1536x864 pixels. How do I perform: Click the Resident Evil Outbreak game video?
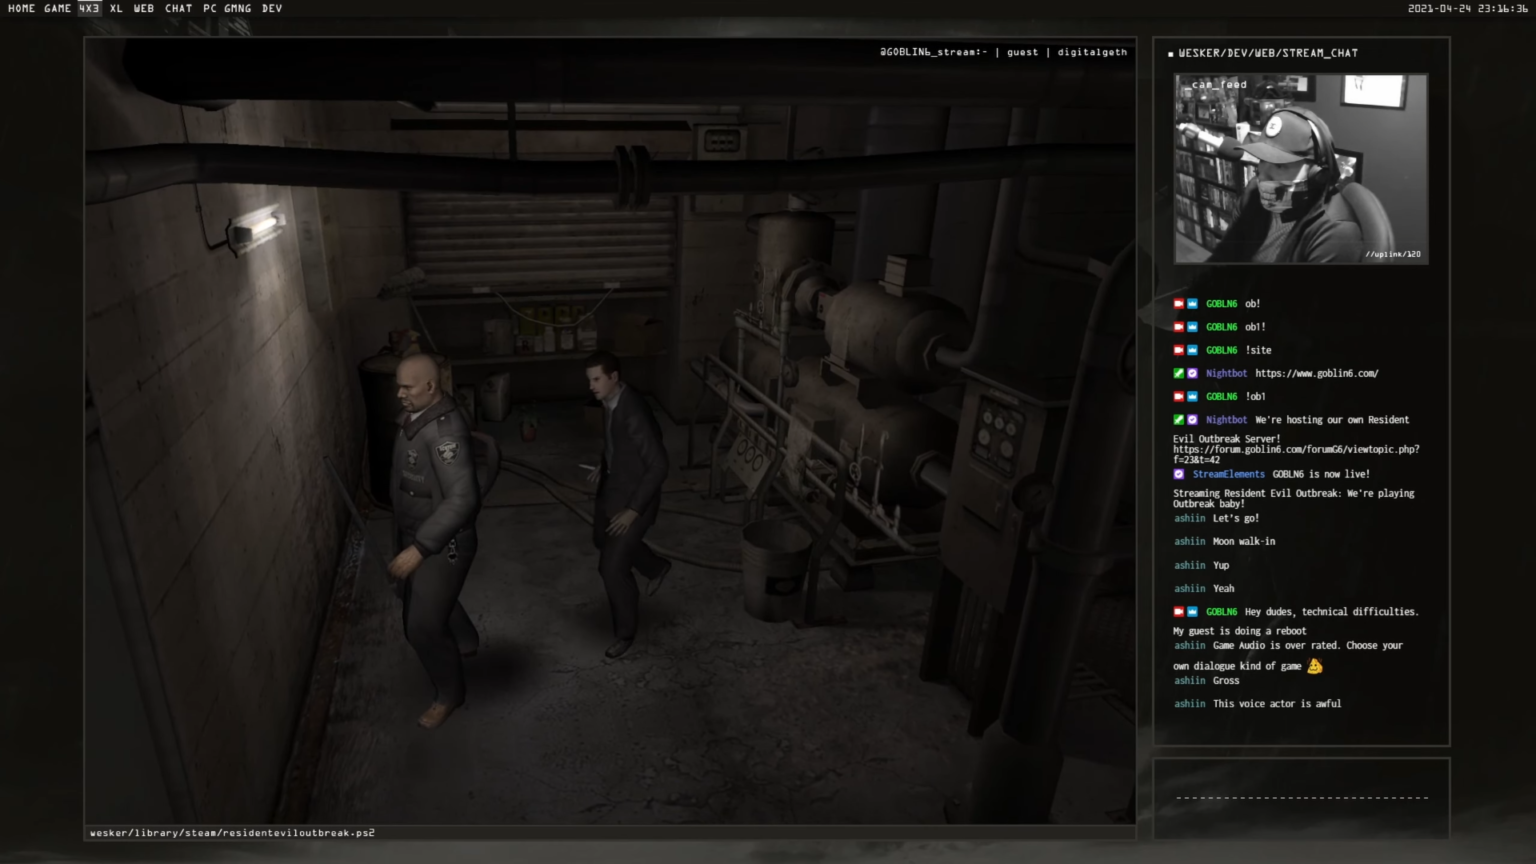click(x=610, y=431)
